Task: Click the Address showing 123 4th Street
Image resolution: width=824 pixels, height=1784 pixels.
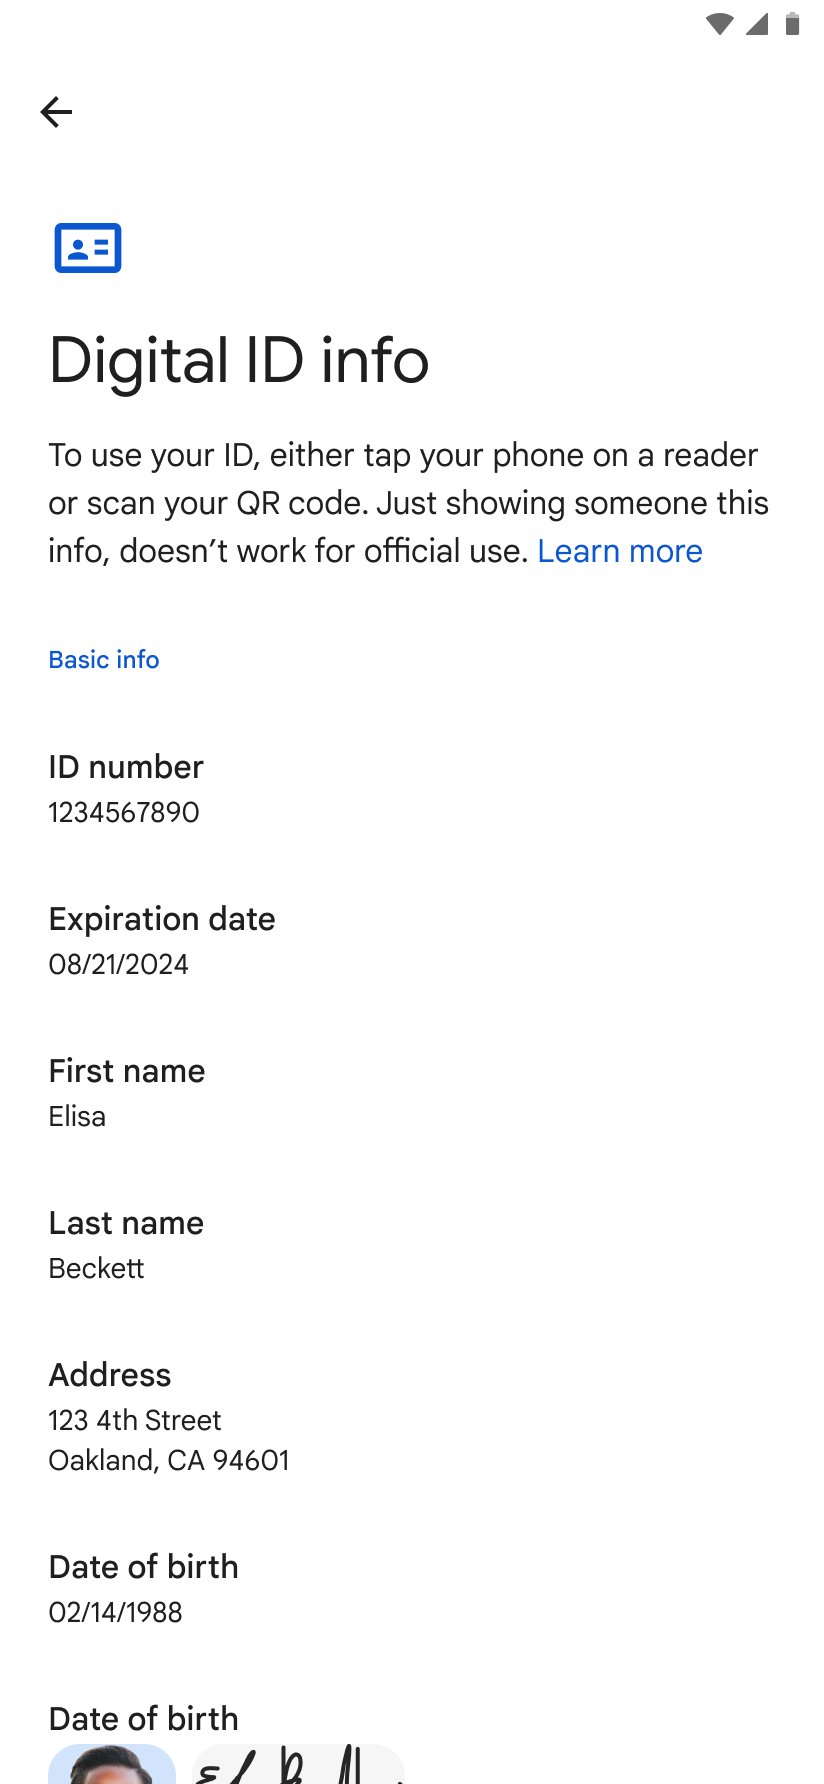Action: (x=134, y=1420)
